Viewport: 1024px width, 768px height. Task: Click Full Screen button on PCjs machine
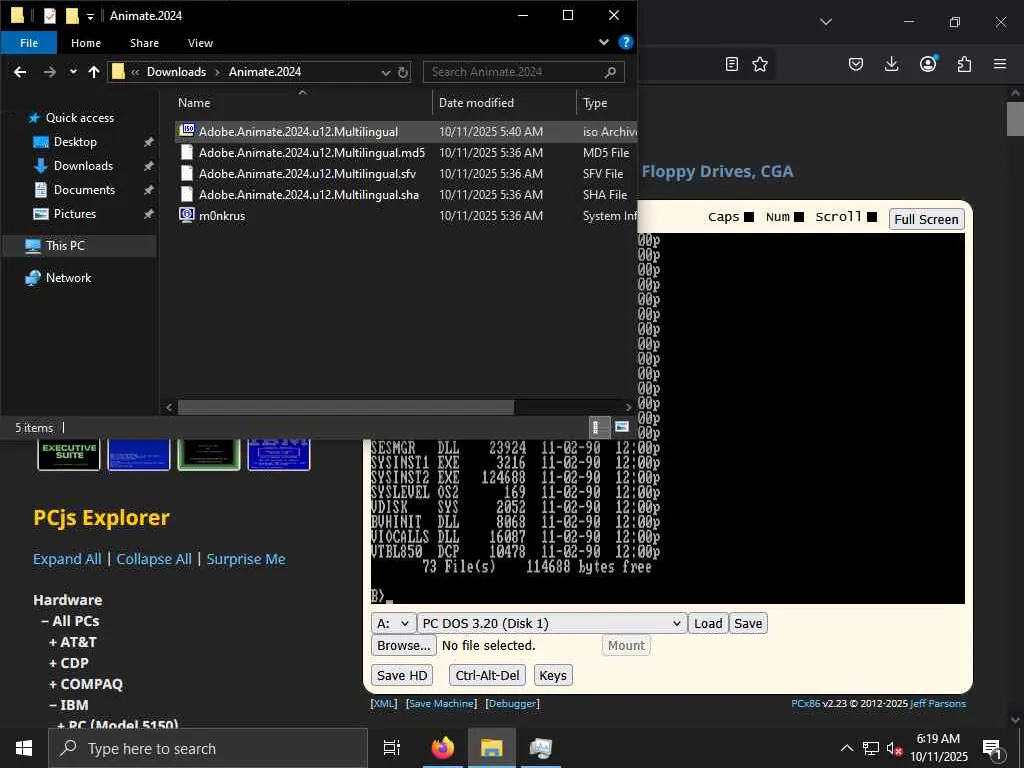click(926, 219)
